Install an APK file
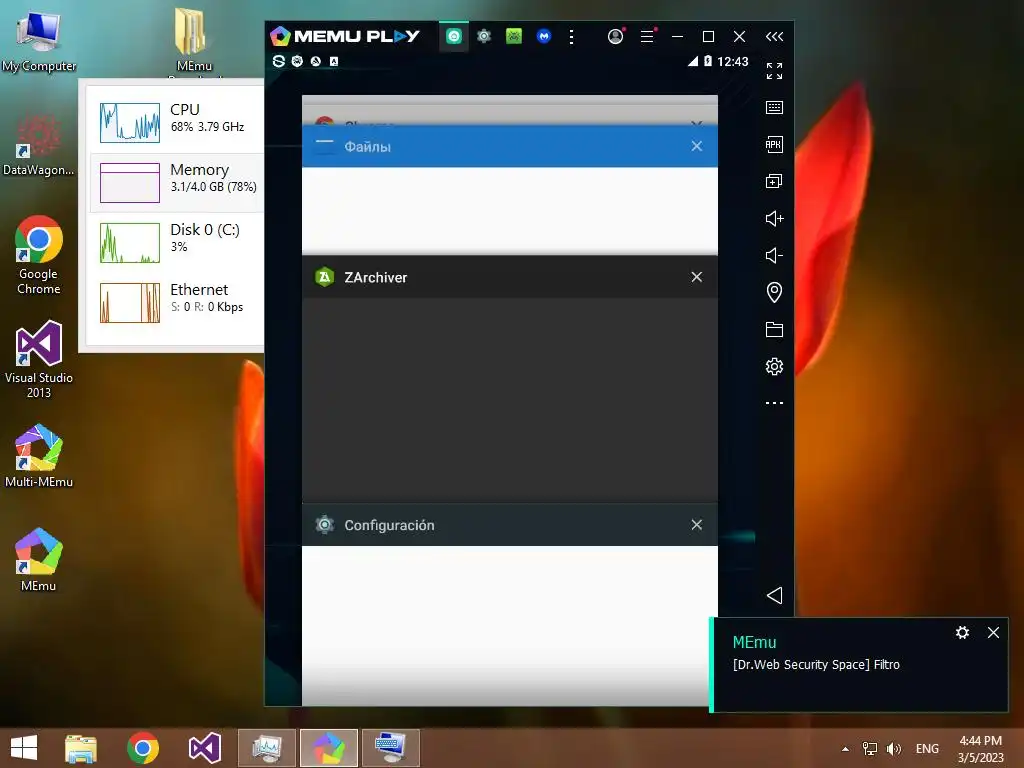This screenshot has height=768, width=1024. pos(775,144)
